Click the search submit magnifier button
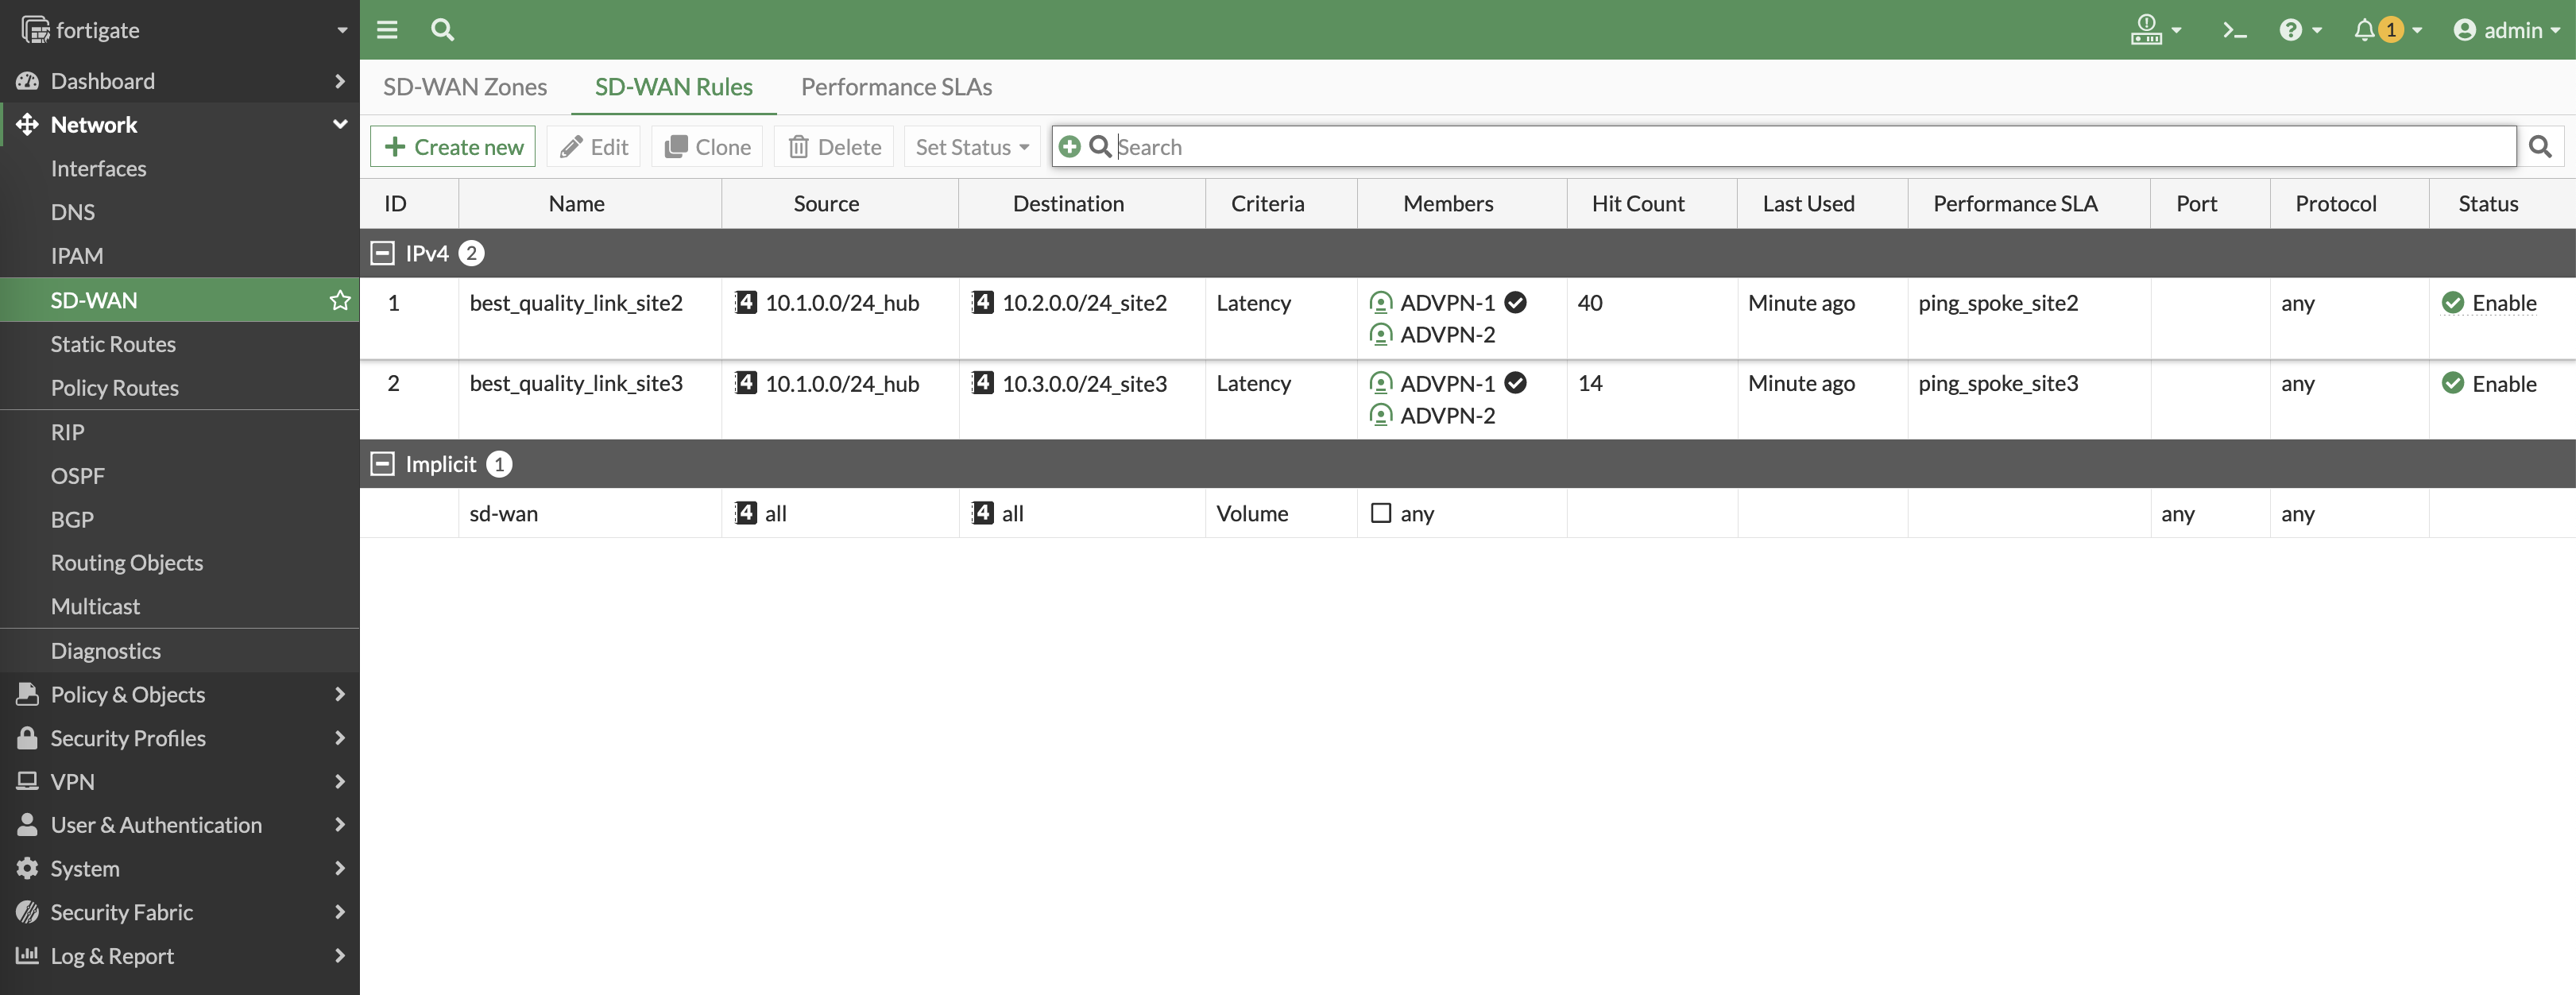This screenshot has width=2576, height=995. [x=2540, y=147]
